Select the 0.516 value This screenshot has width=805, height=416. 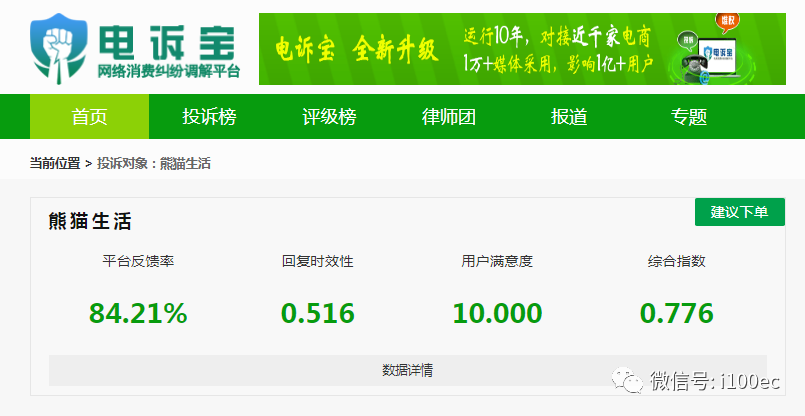pyautogui.click(x=318, y=313)
